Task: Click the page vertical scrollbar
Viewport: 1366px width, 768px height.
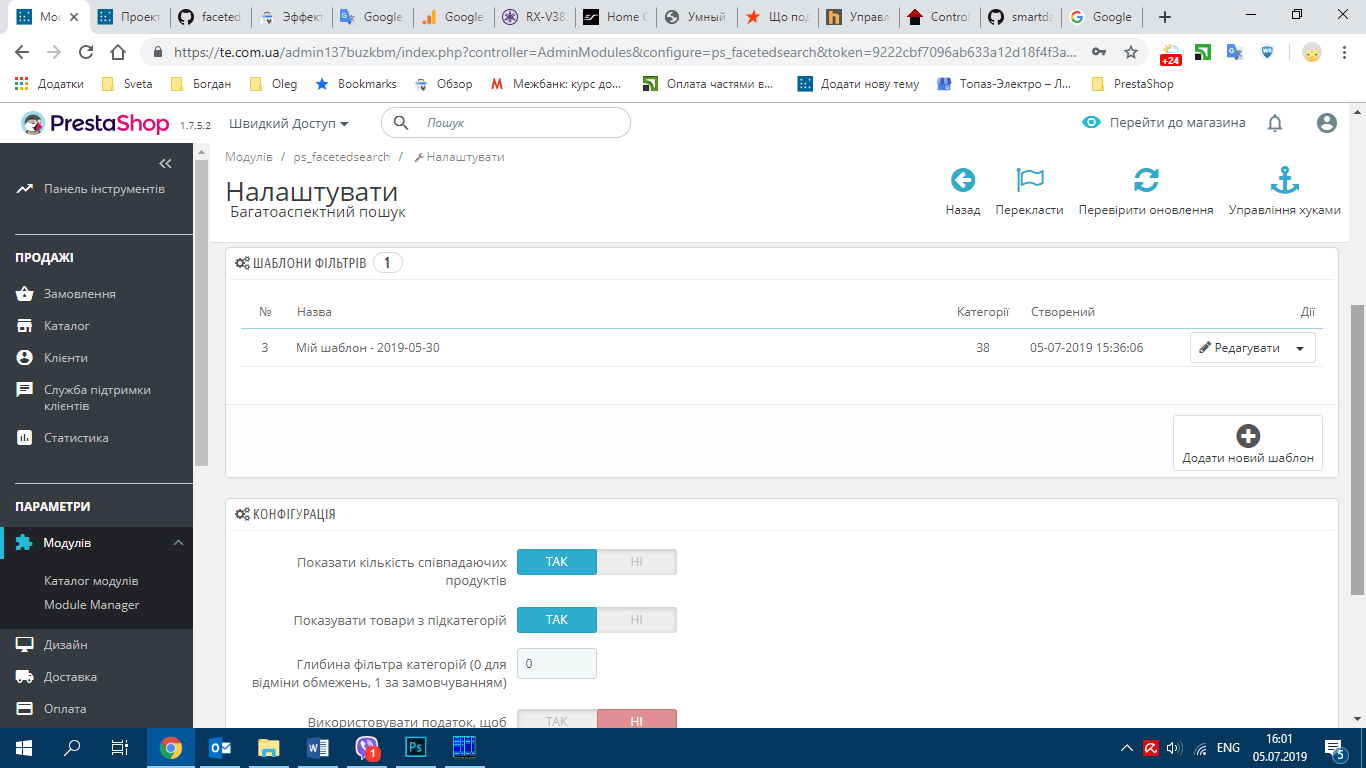Action: [1357, 450]
